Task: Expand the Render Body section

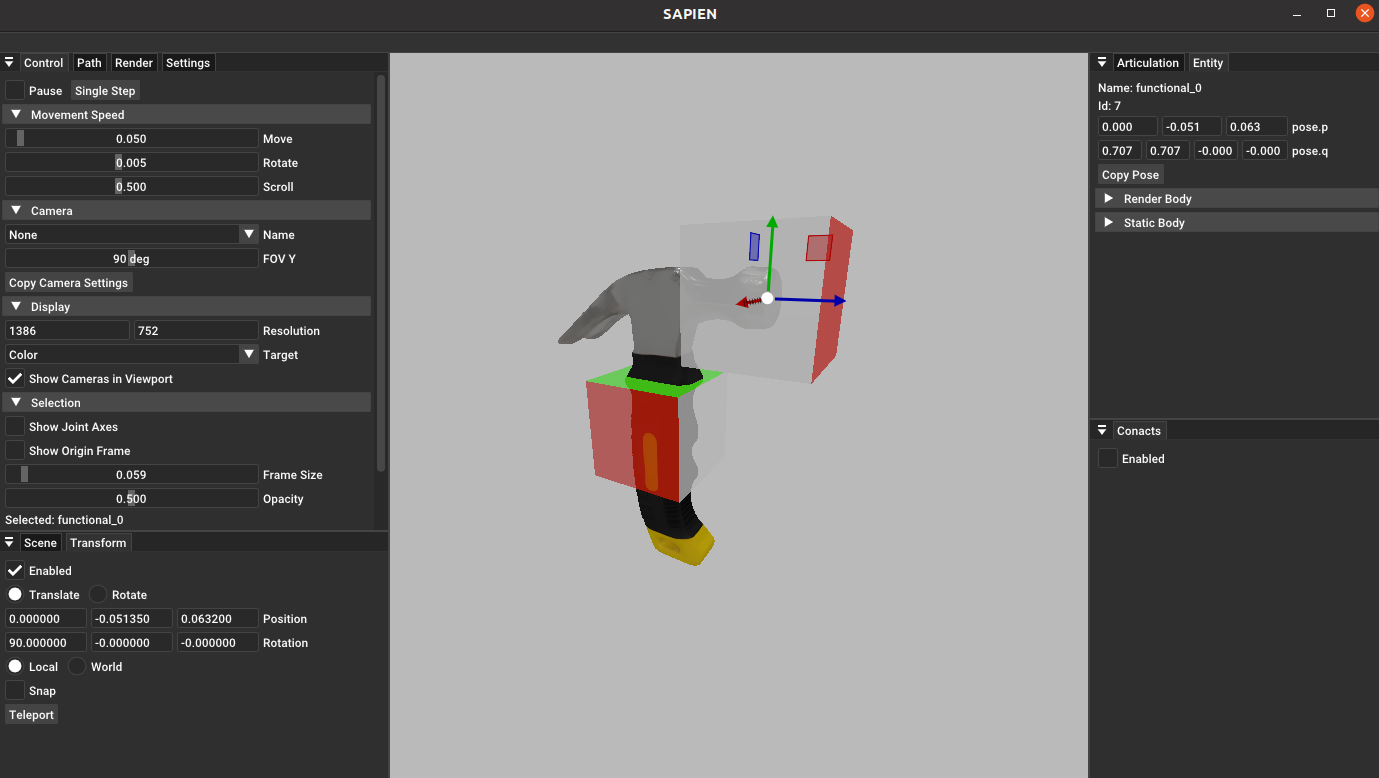Action: 1108,198
